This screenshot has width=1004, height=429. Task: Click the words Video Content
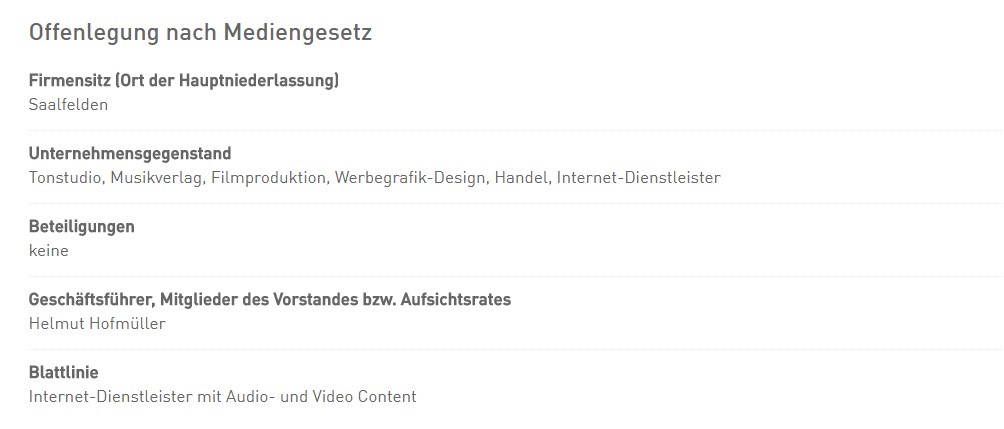pyautogui.click(x=364, y=397)
